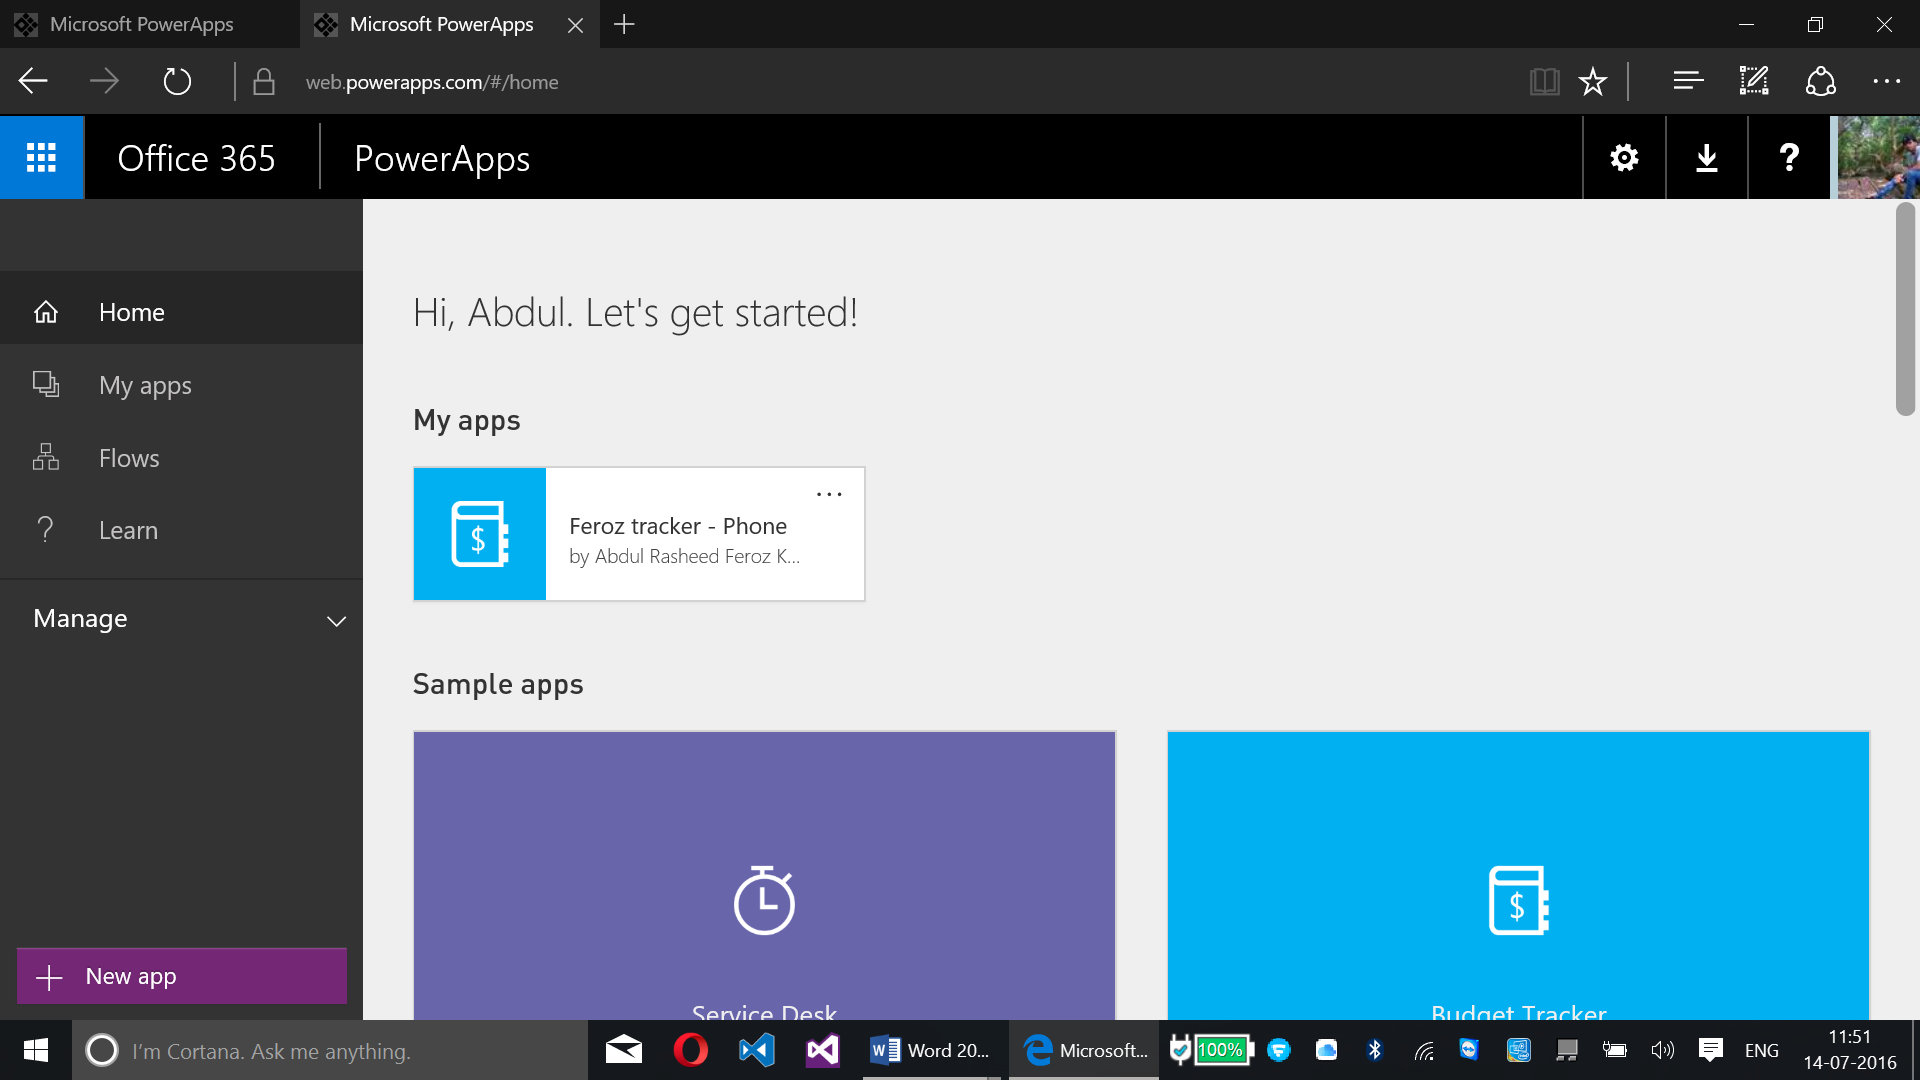
Task: Open Bluetooth tray icon
Action: [1375, 1050]
